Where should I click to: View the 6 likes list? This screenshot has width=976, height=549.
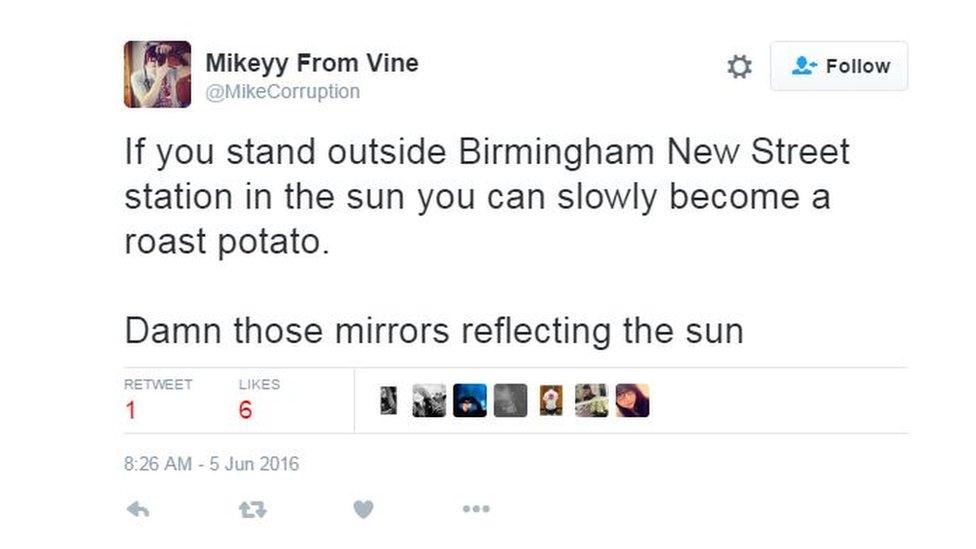pyautogui.click(x=246, y=410)
